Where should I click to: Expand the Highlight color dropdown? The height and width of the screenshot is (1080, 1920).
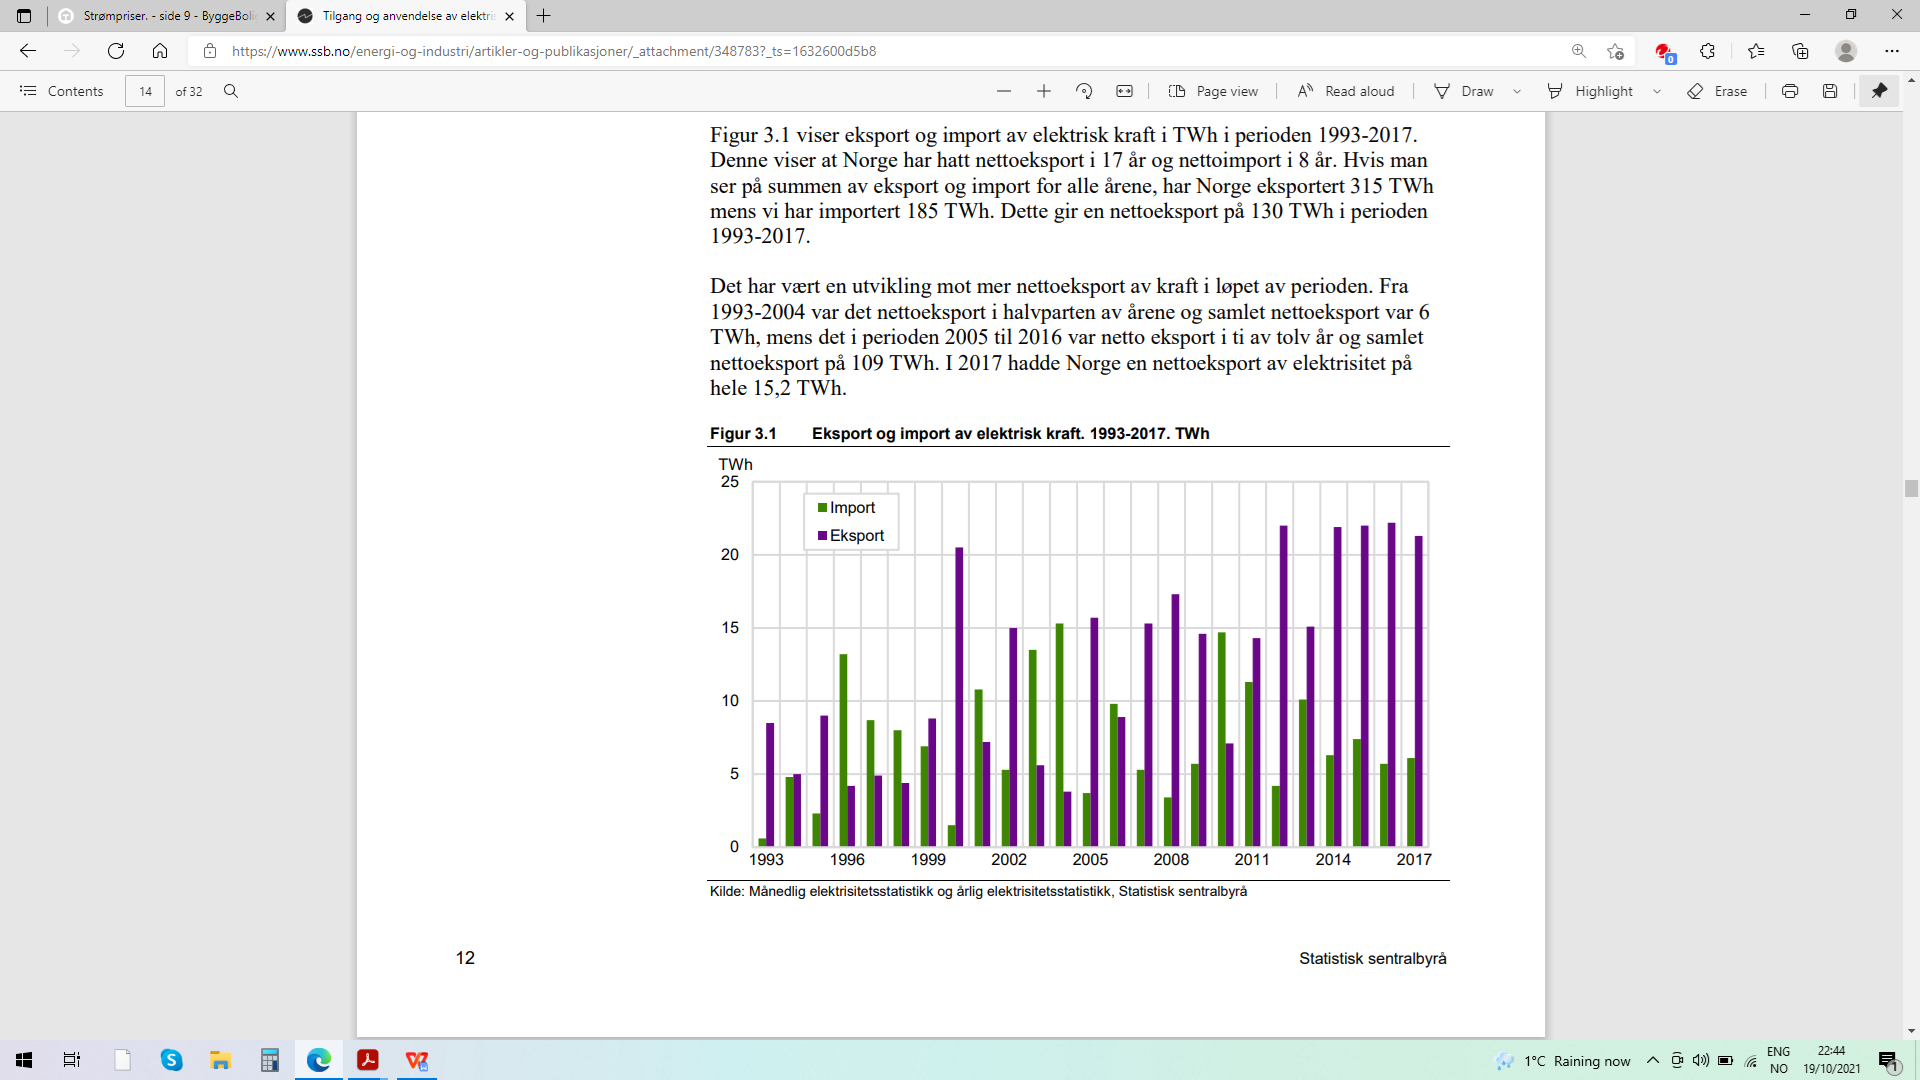click(x=1657, y=91)
